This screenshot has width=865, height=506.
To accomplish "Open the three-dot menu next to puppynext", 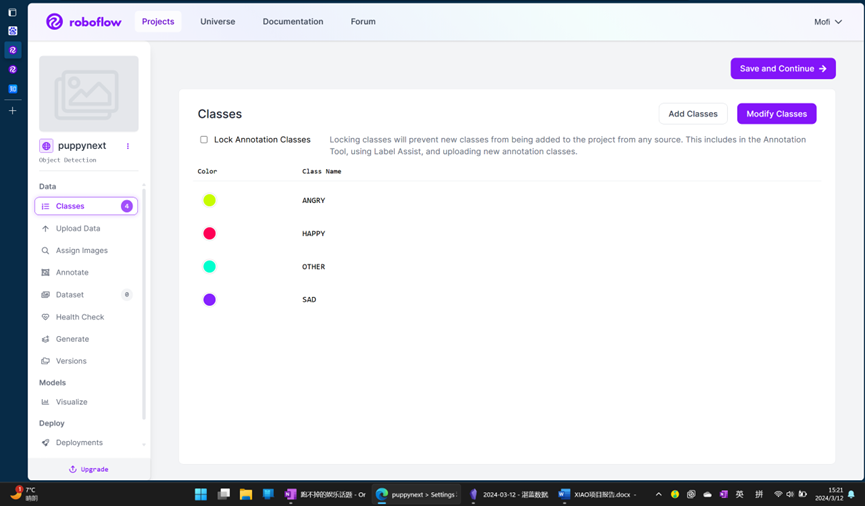I will point(128,146).
